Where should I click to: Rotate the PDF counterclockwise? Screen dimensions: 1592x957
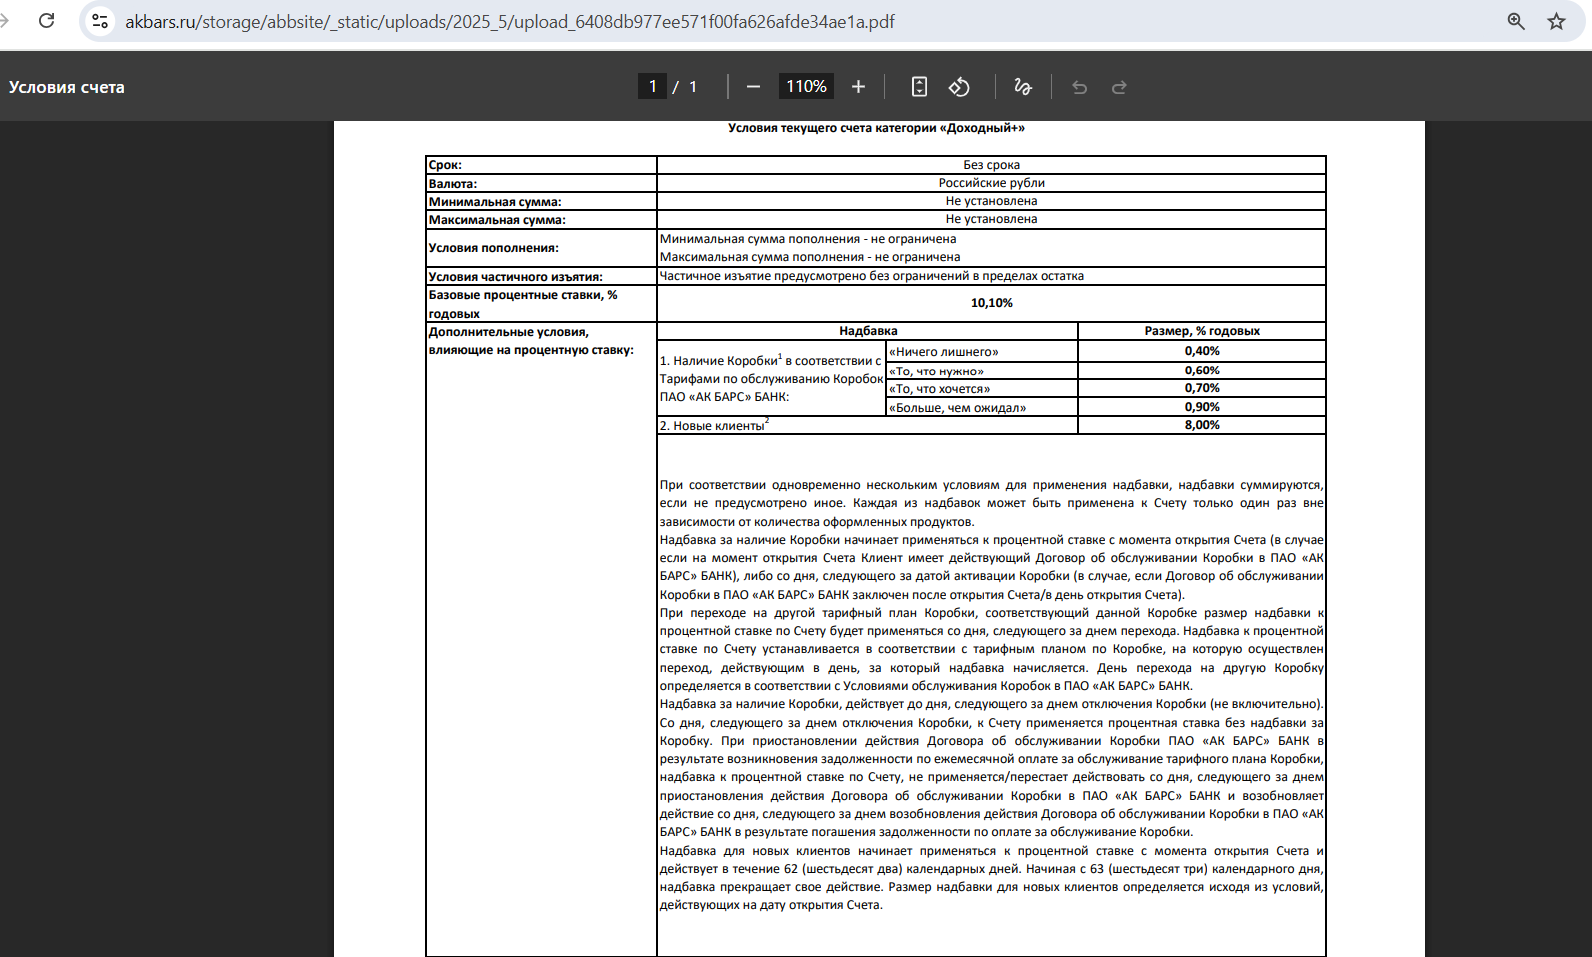coord(959,87)
